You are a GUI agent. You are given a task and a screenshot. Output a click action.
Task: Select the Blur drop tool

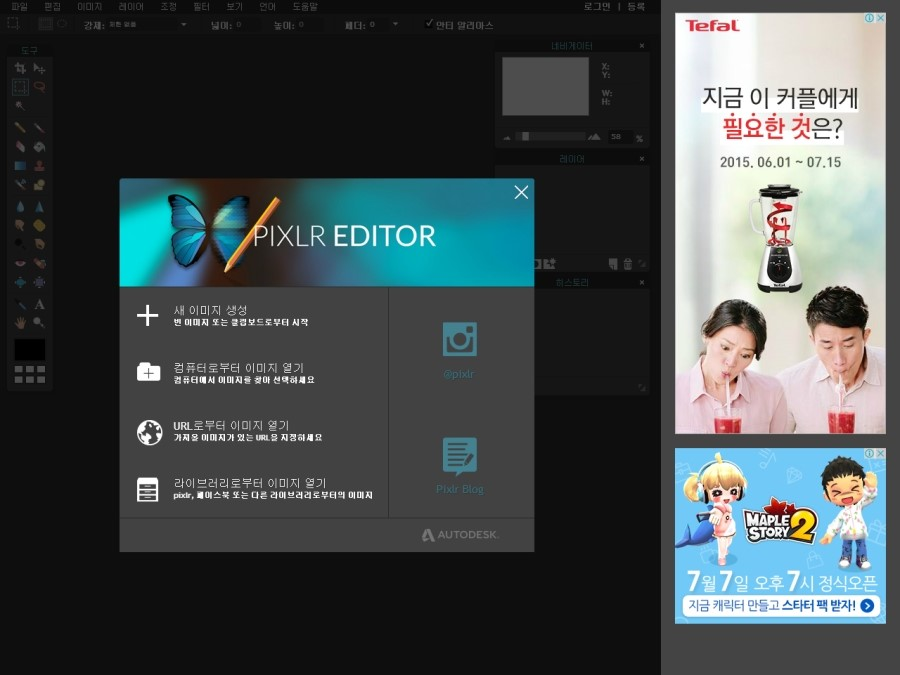(20, 207)
